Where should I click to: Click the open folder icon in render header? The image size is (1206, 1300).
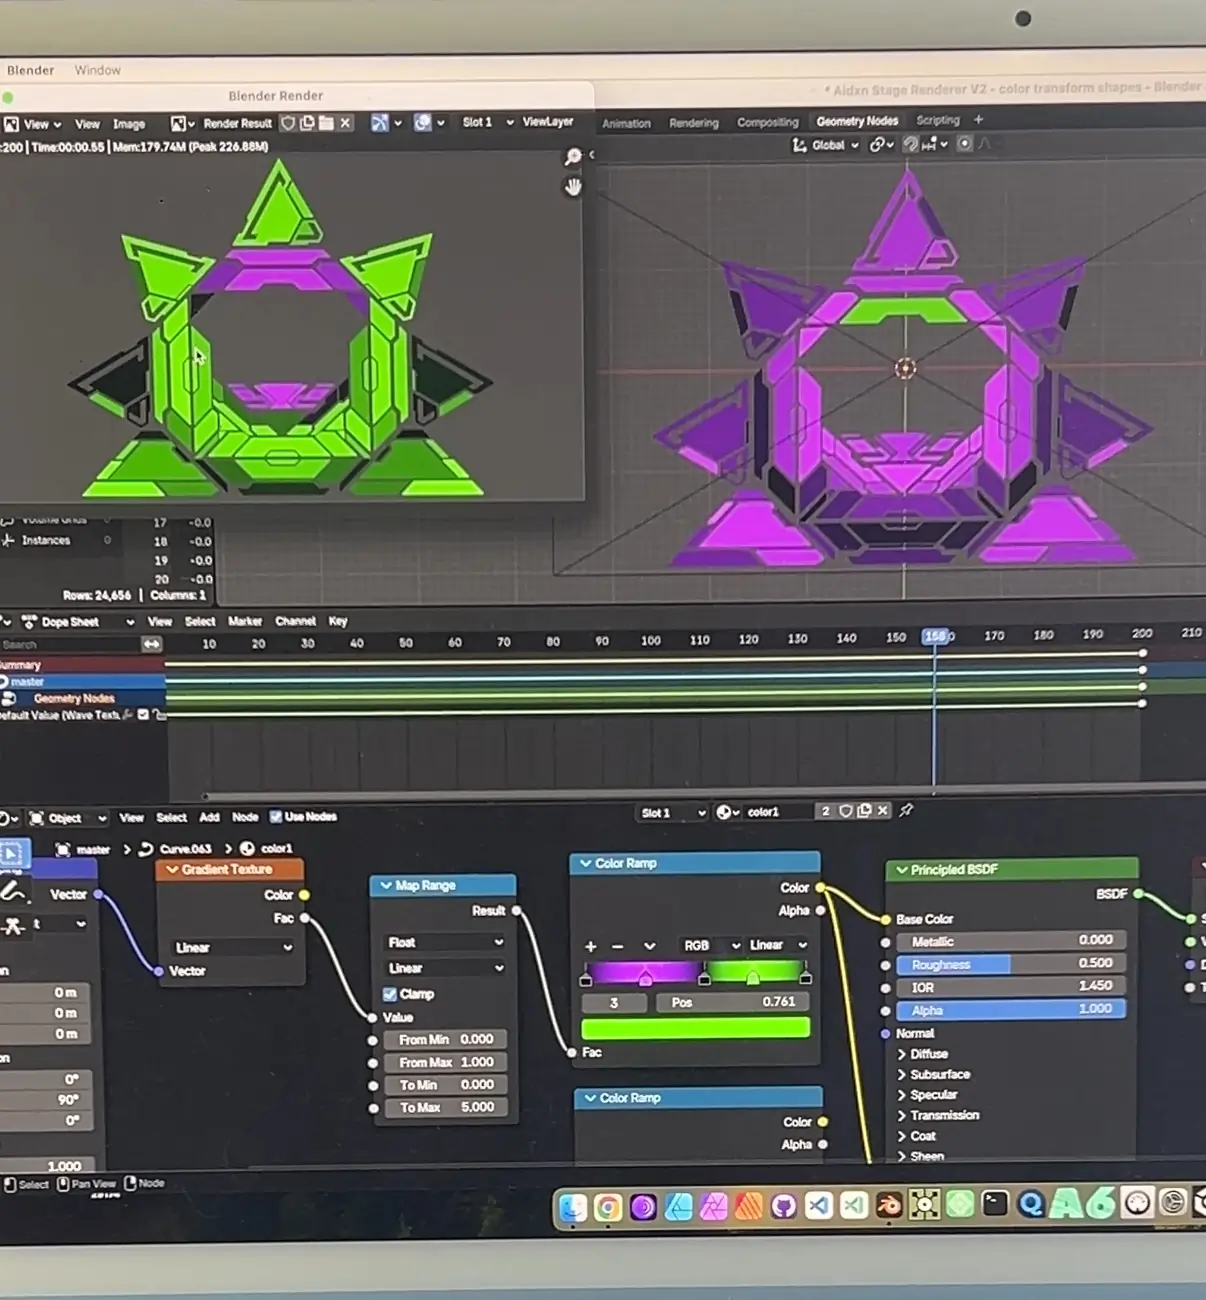click(326, 123)
